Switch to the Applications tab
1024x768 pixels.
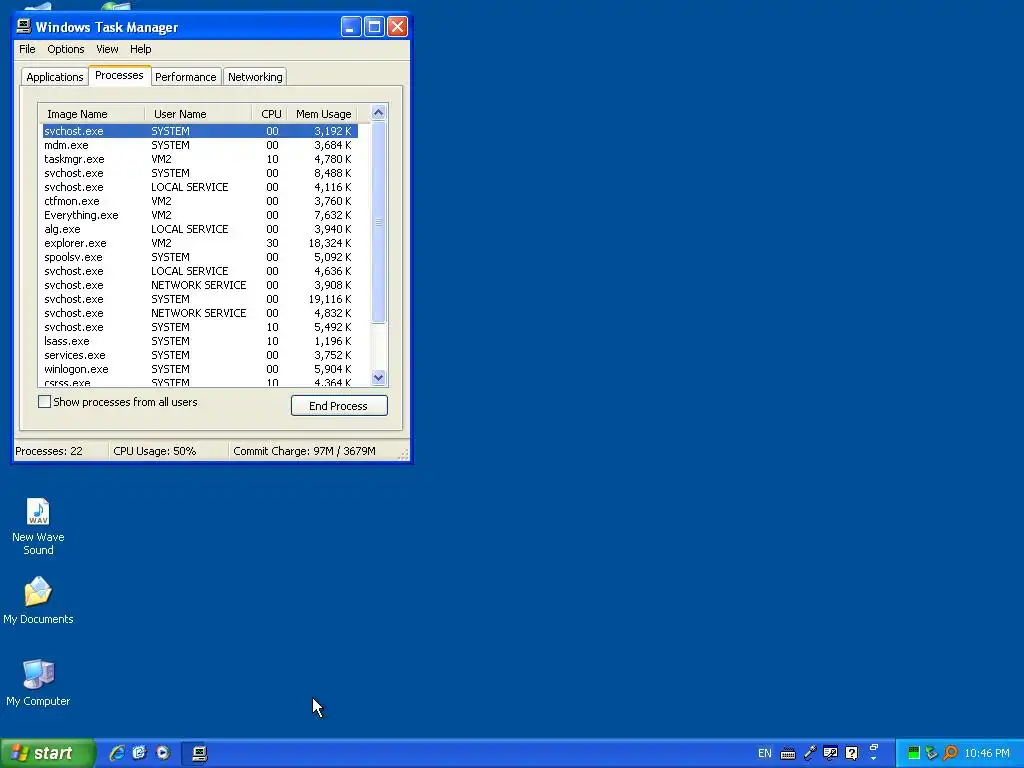point(55,77)
